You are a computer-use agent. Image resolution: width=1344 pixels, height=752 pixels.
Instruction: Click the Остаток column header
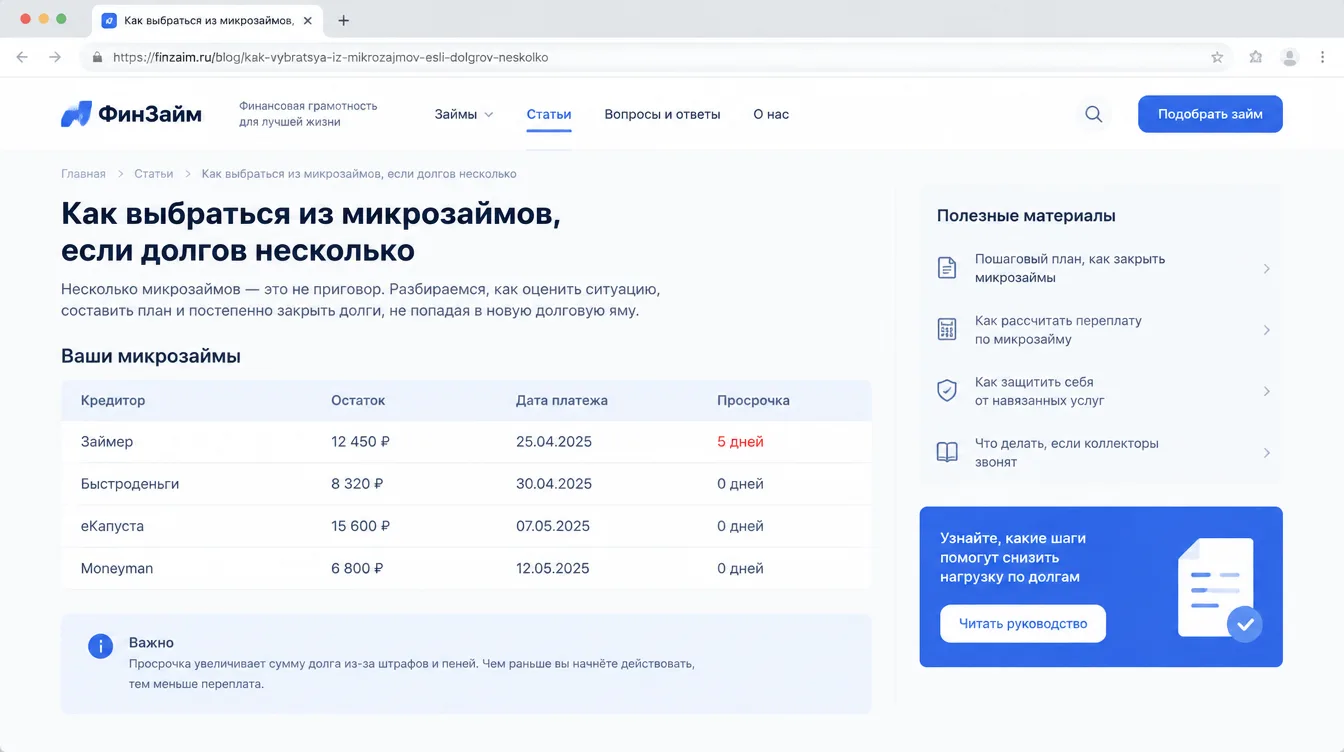[358, 400]
